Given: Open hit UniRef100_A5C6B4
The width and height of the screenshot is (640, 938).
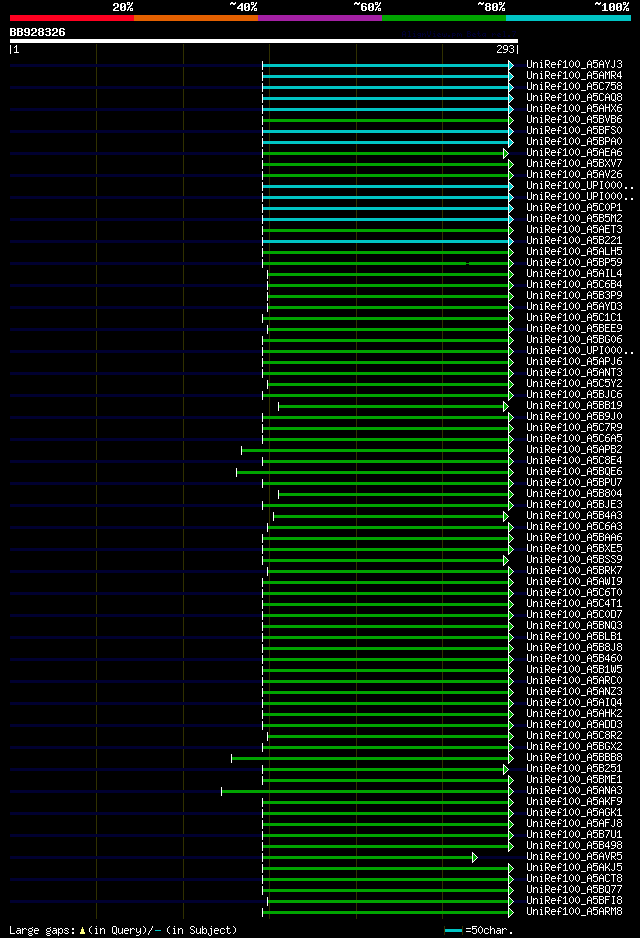Looking at the screenshot, I should tap(574, 284).
